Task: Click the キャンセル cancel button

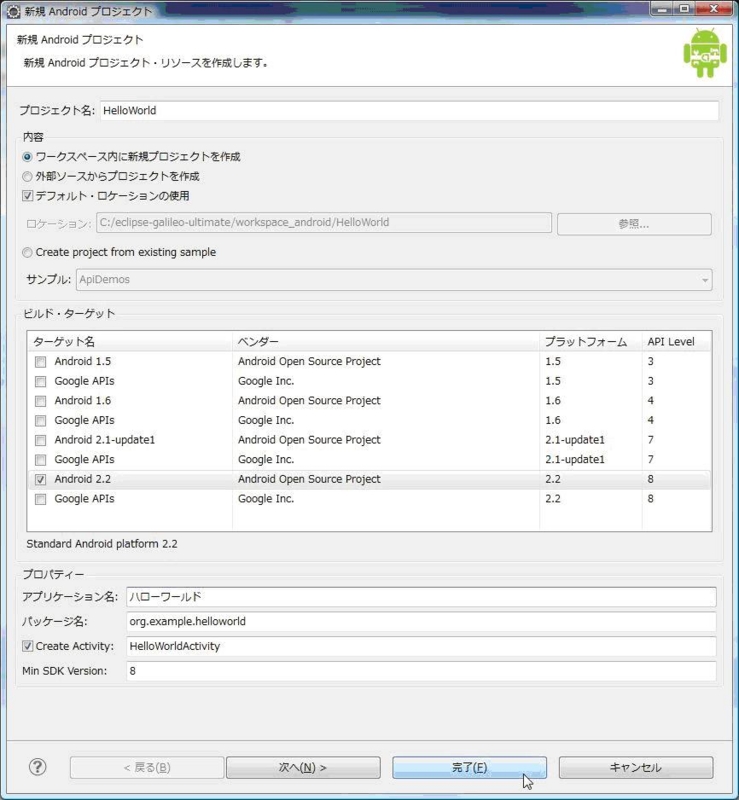Action: point(636,767)
